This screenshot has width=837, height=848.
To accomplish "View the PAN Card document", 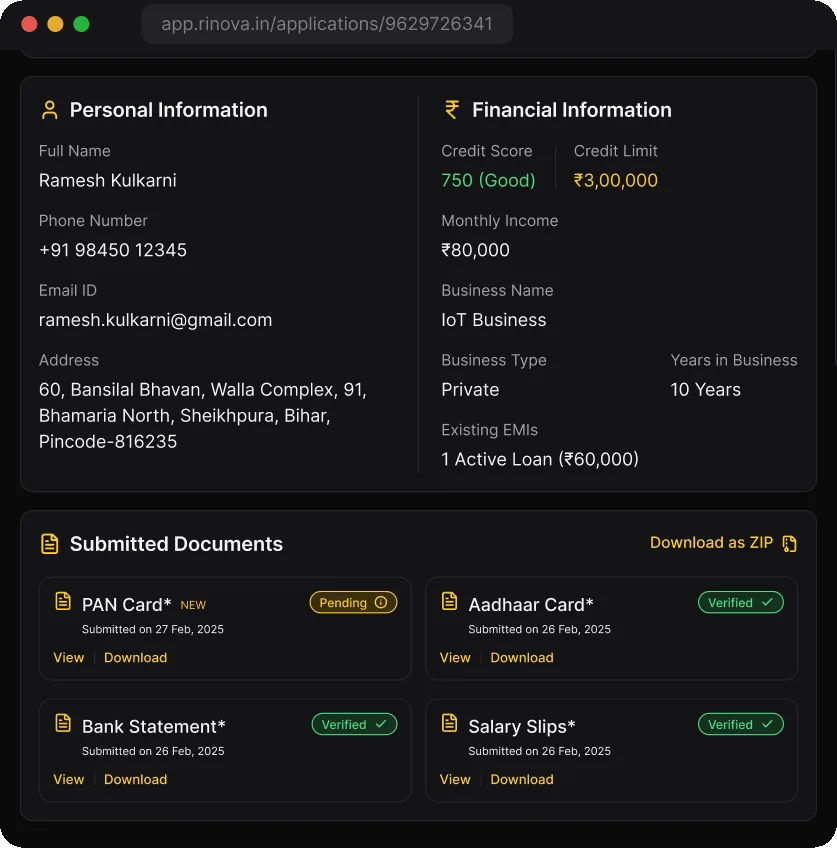I will (x=69, y=658).
